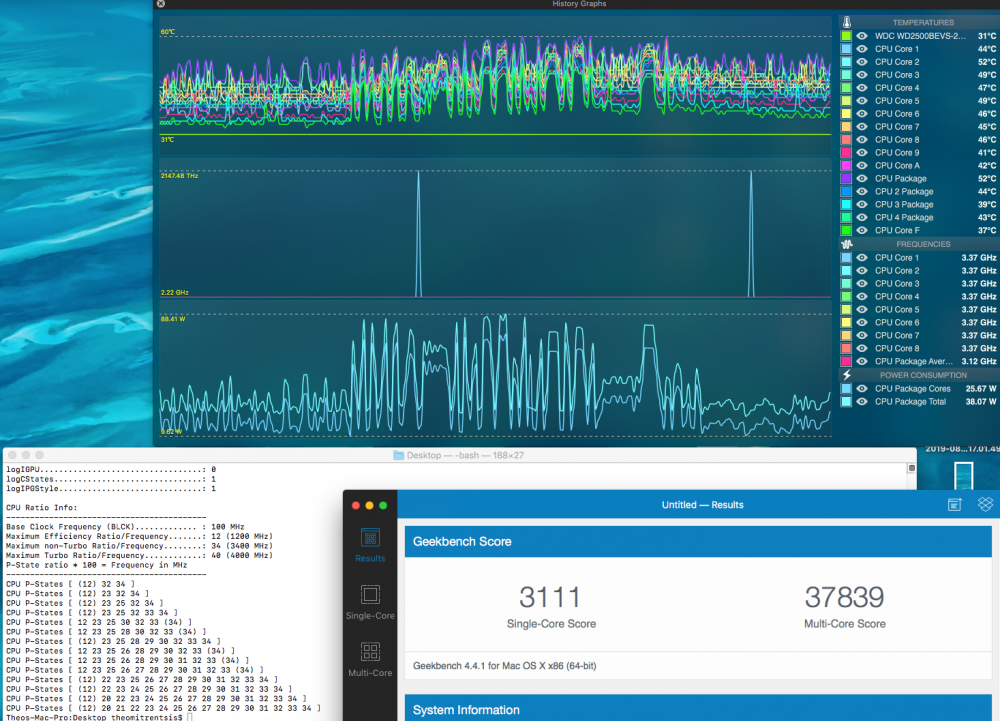The image size is (1000, 721).
Task: Click the Frequencies waveform icon
Action: pos(847,244)
